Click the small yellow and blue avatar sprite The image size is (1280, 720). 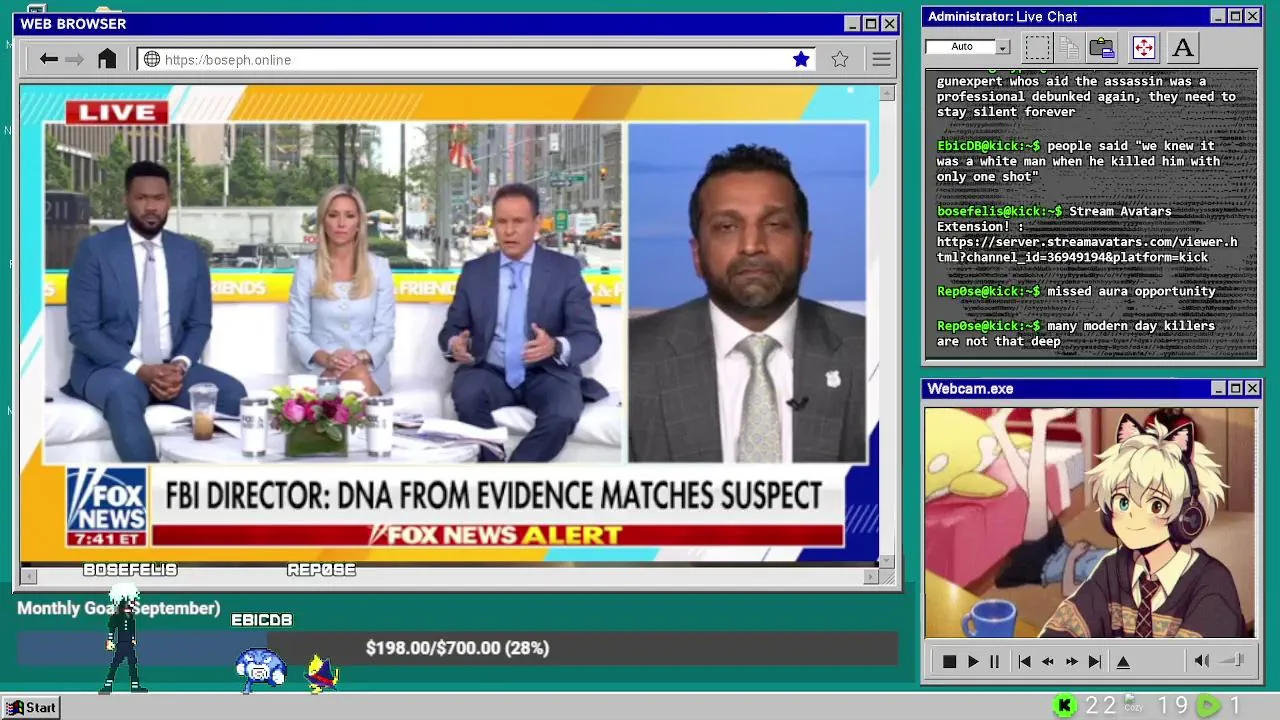[x=322, y=673]
